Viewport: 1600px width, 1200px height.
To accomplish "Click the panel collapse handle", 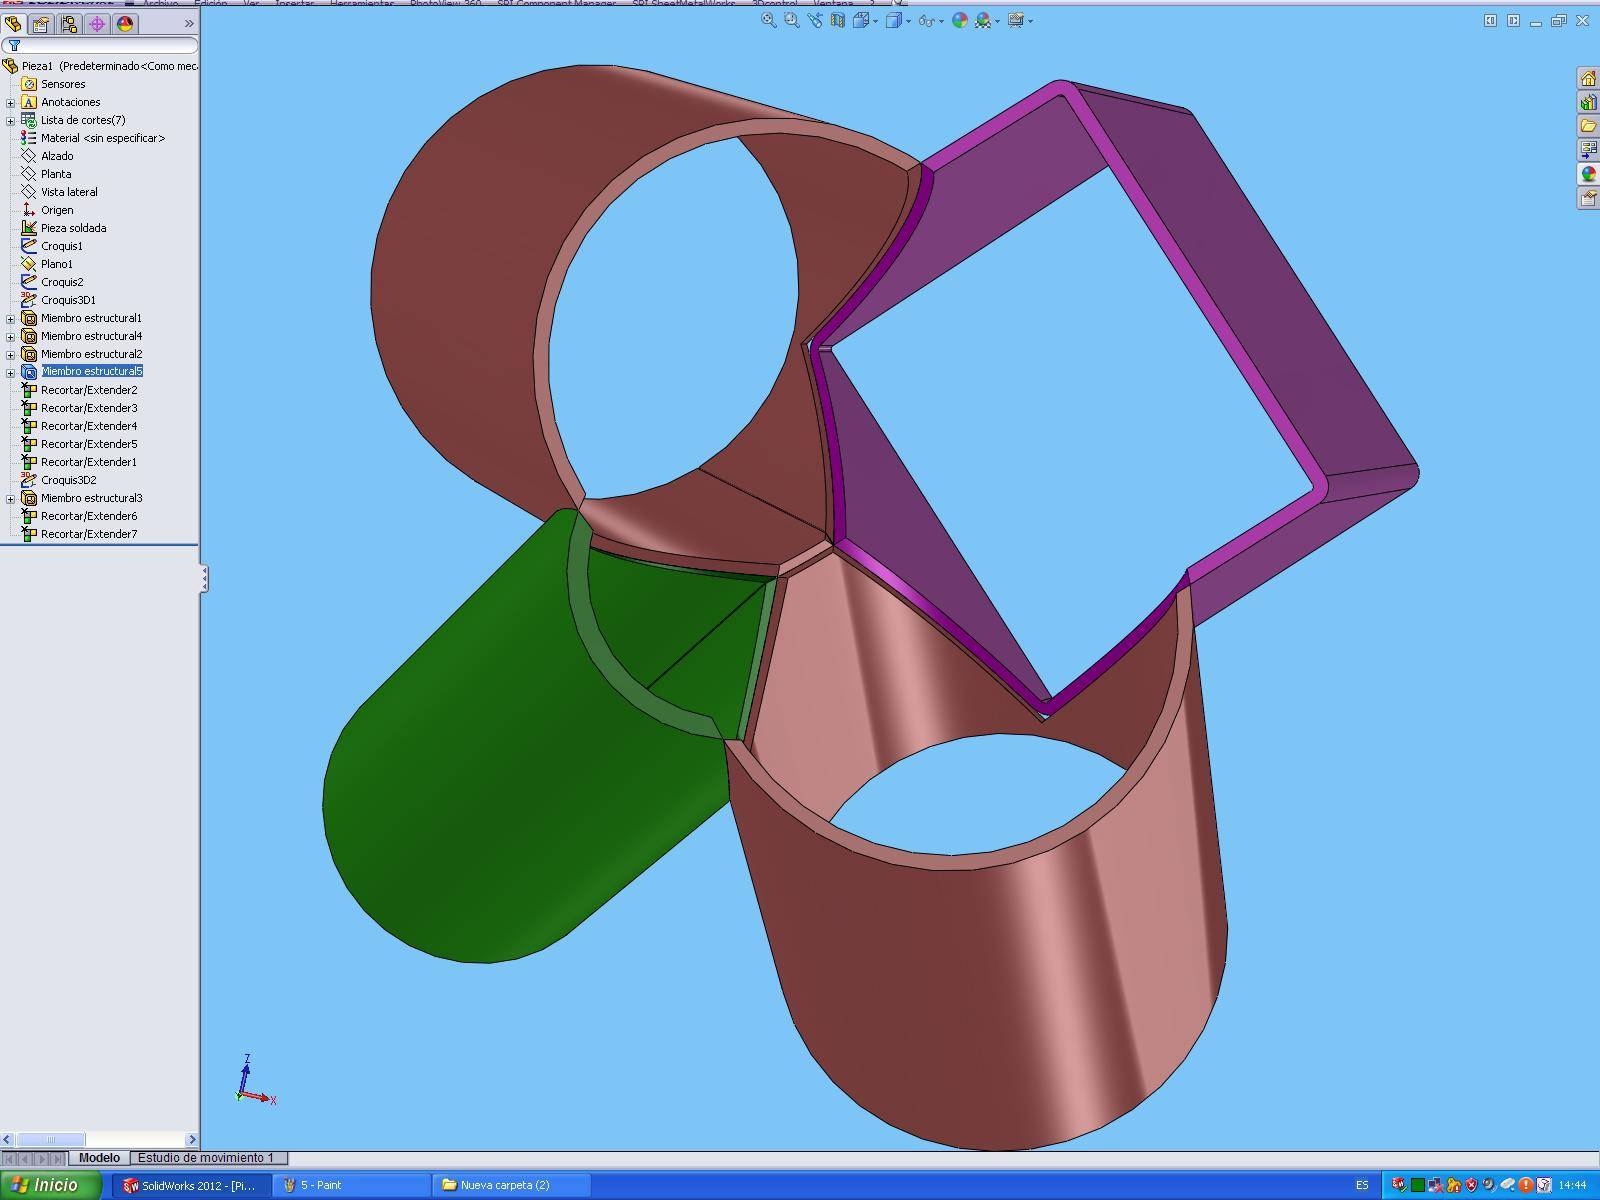I will click(204, 578).
